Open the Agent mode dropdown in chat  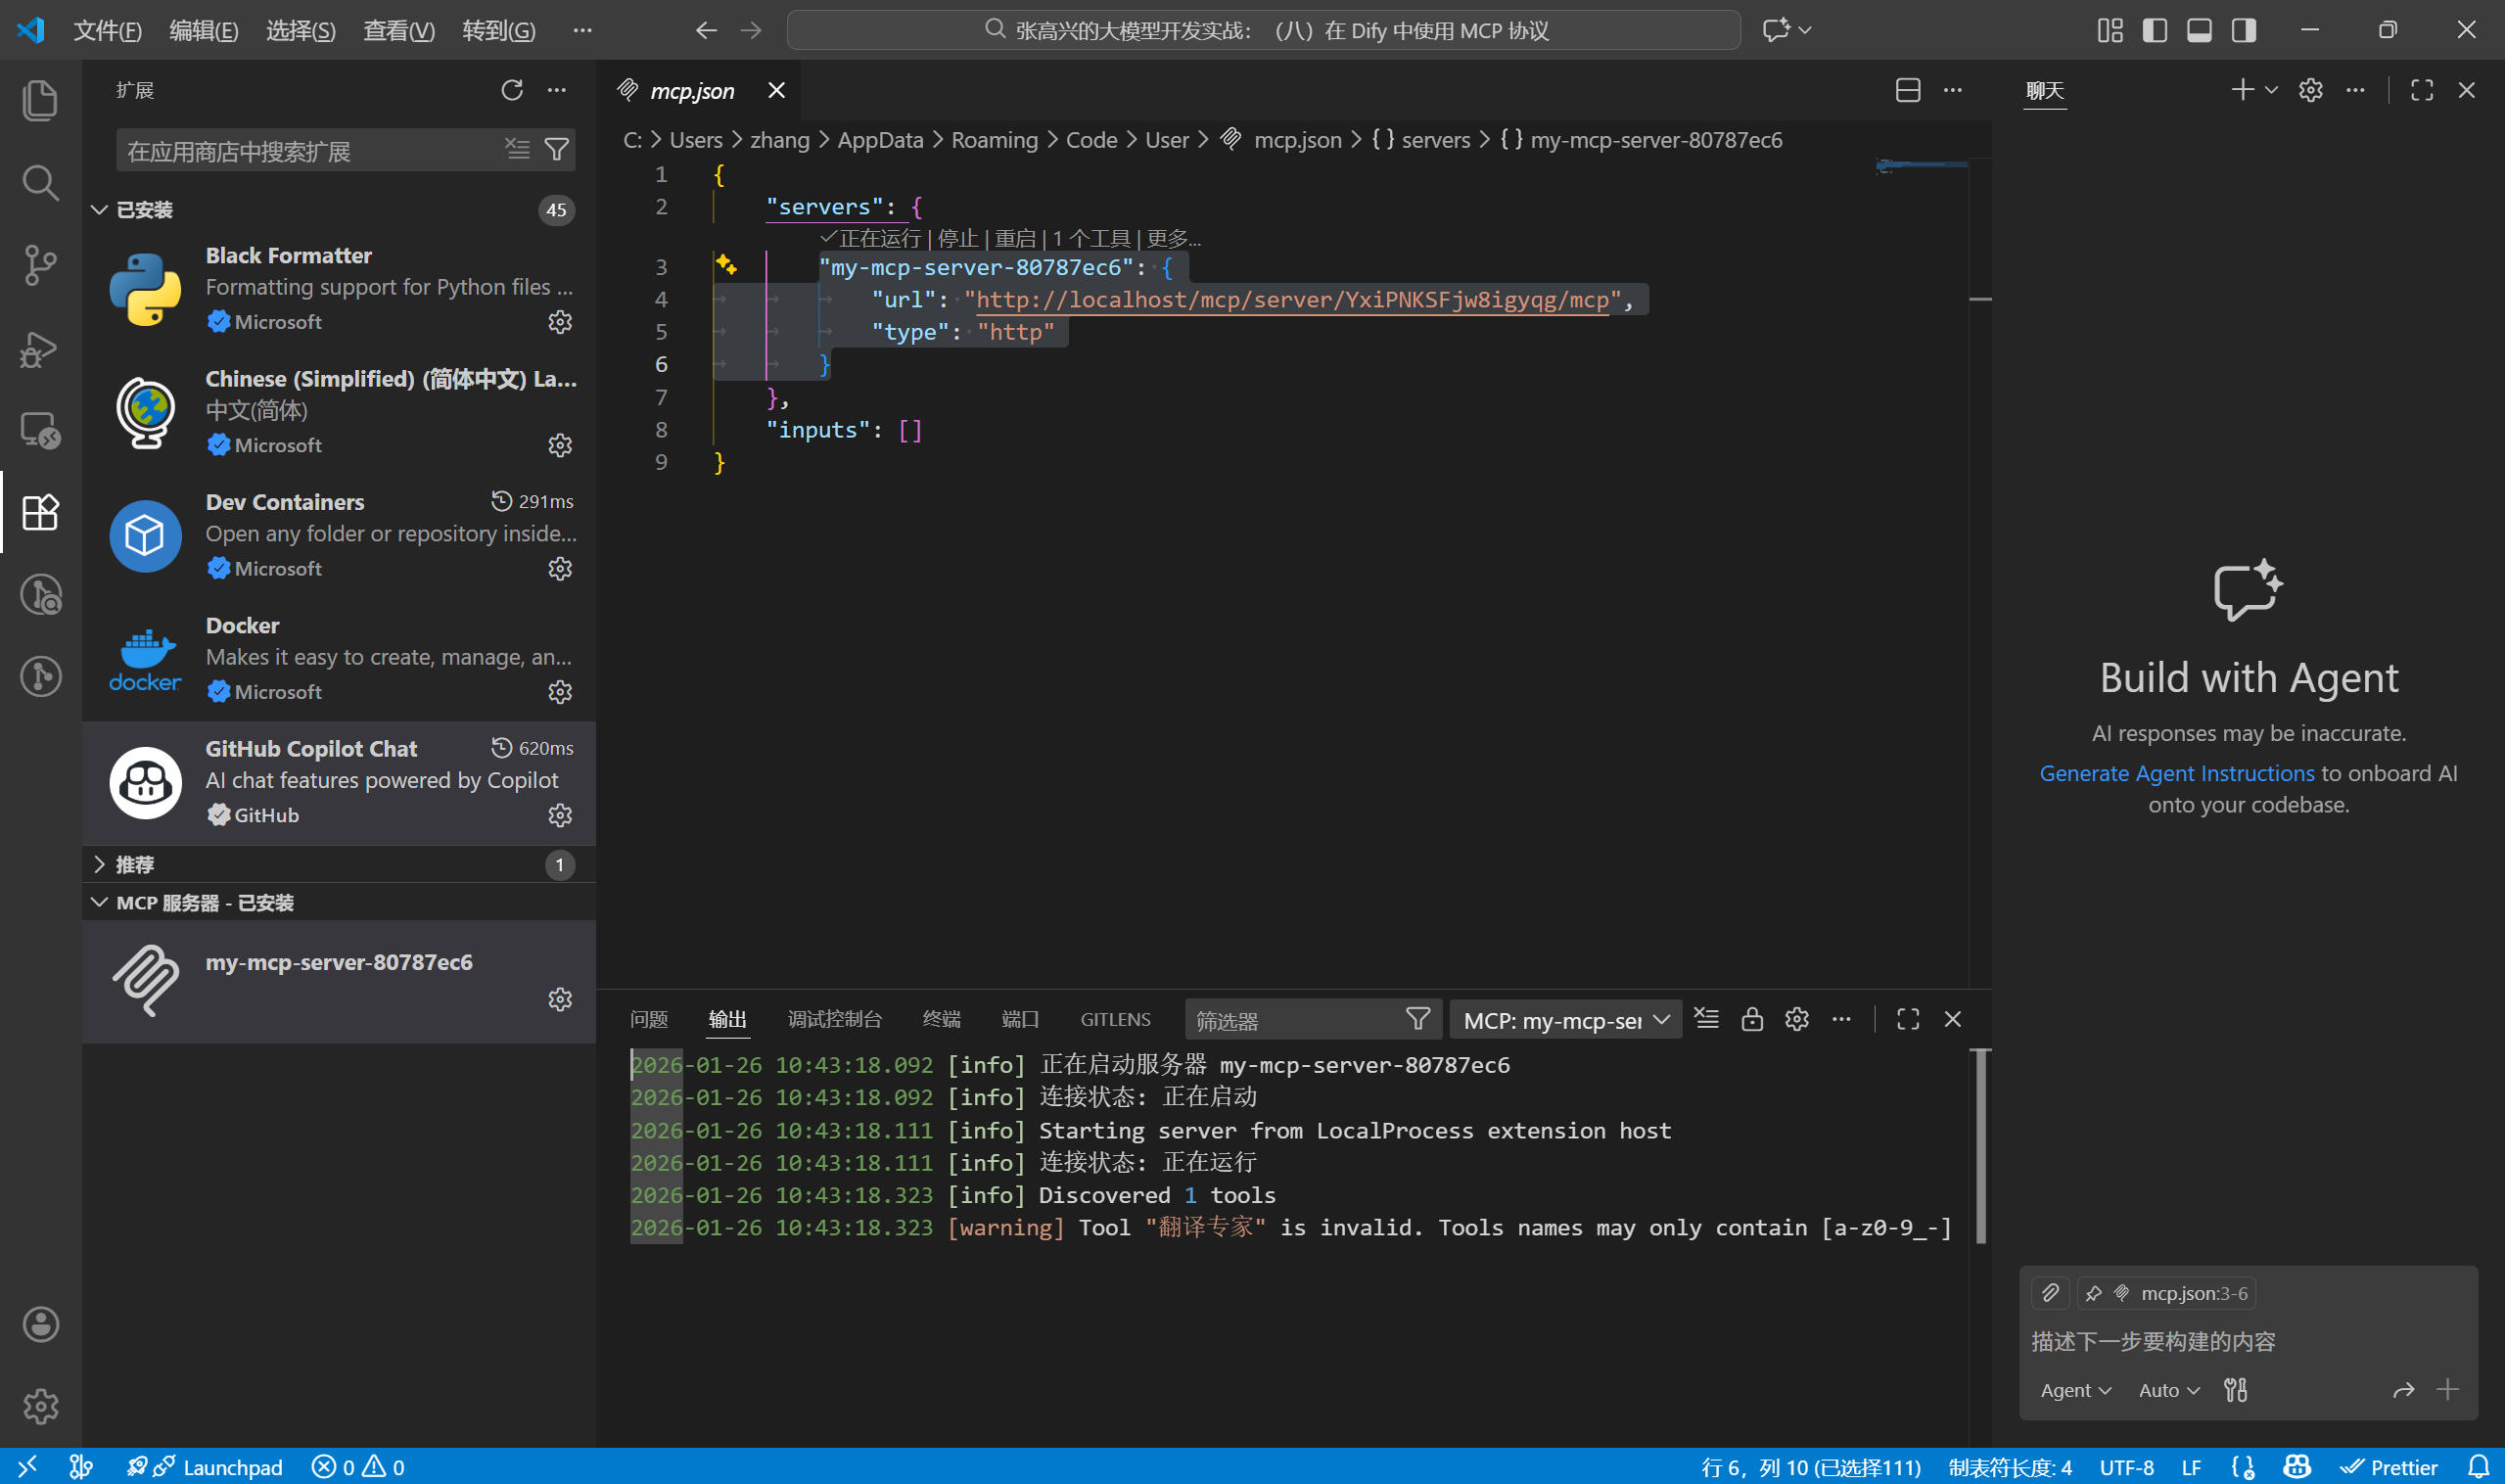[2075, 1390]
